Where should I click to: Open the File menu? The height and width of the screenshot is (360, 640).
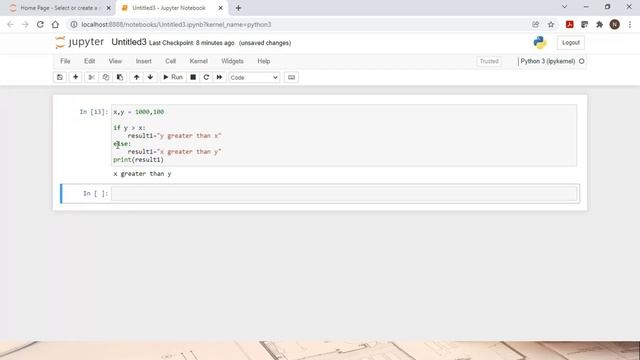click(x=65, y=61)
